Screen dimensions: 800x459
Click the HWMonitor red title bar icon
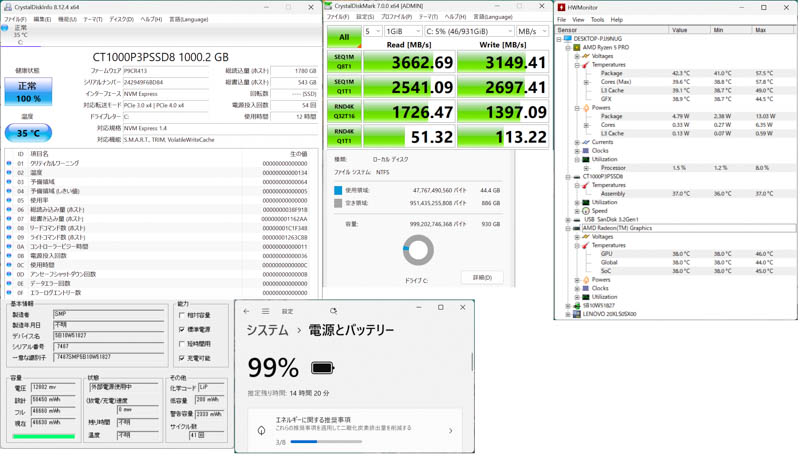[561, 7]
